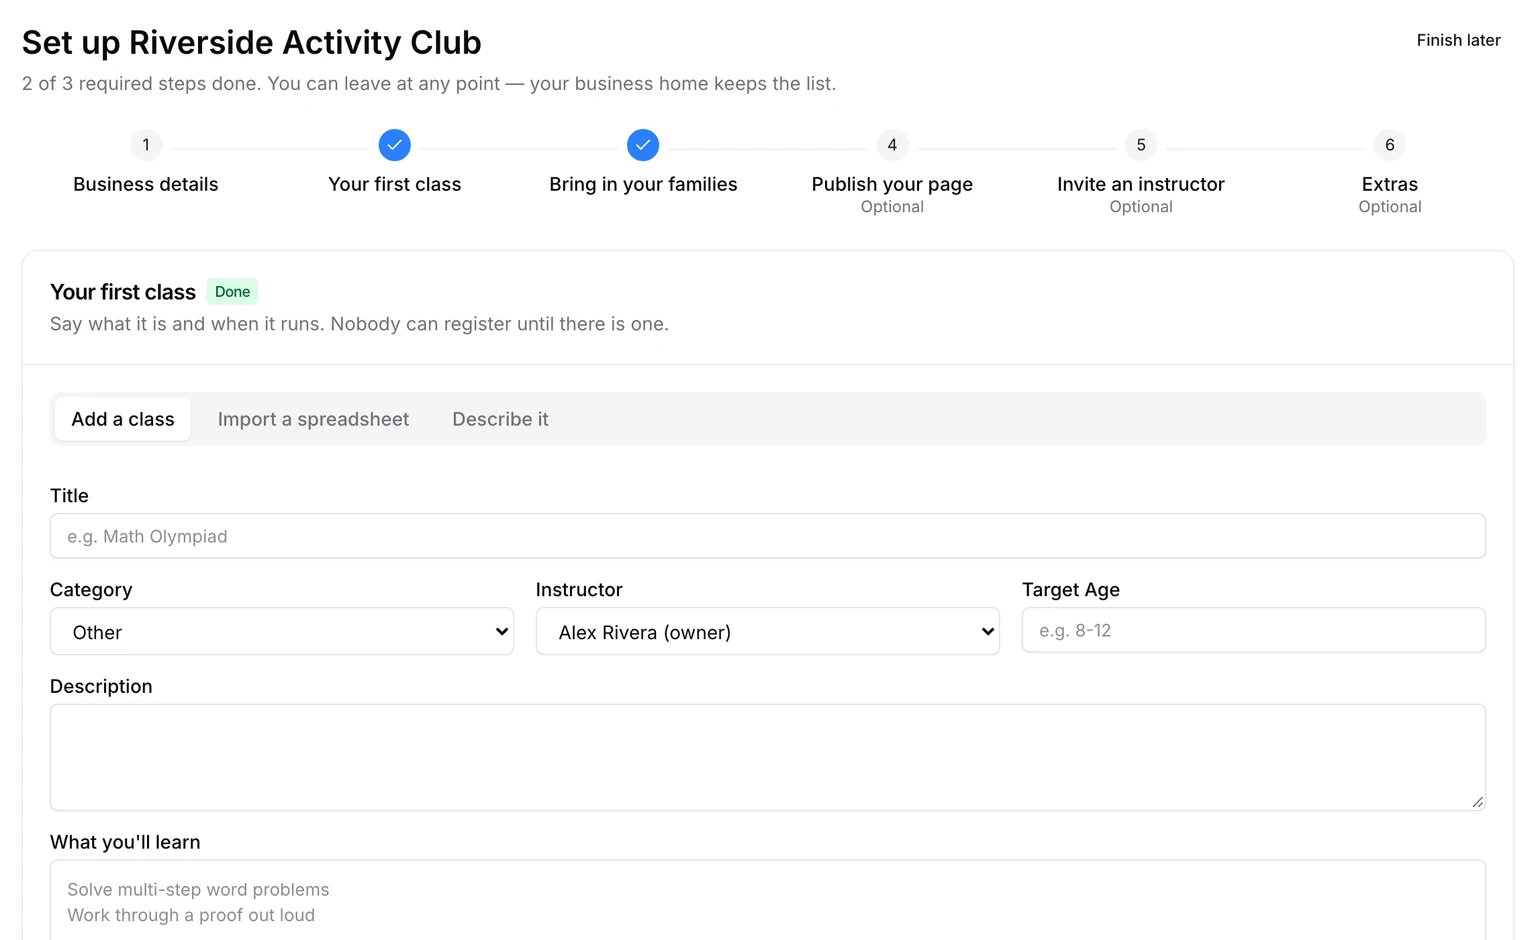The width and height of the screenshot is (1536, 940).
Task: Click the Business details step label
Action: pyautogui.click(x=146, y=184)
